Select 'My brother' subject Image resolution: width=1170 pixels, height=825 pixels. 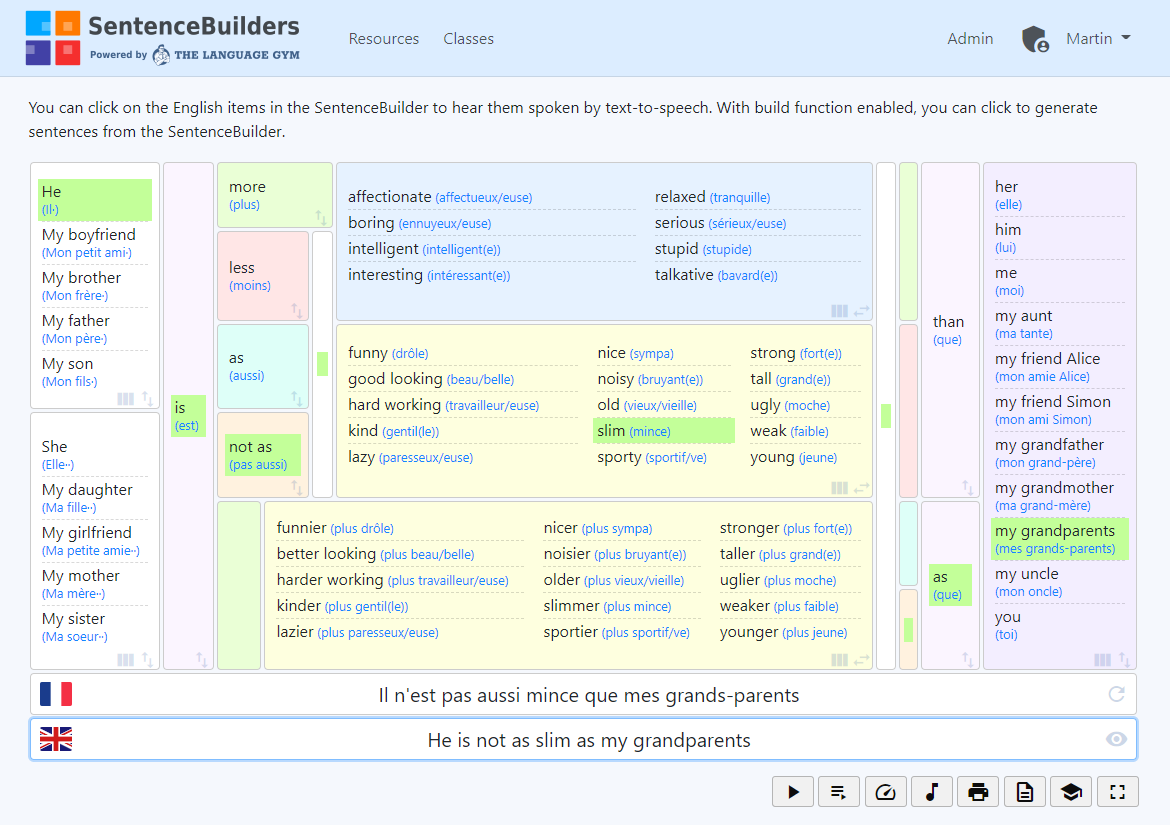(95, 286)
